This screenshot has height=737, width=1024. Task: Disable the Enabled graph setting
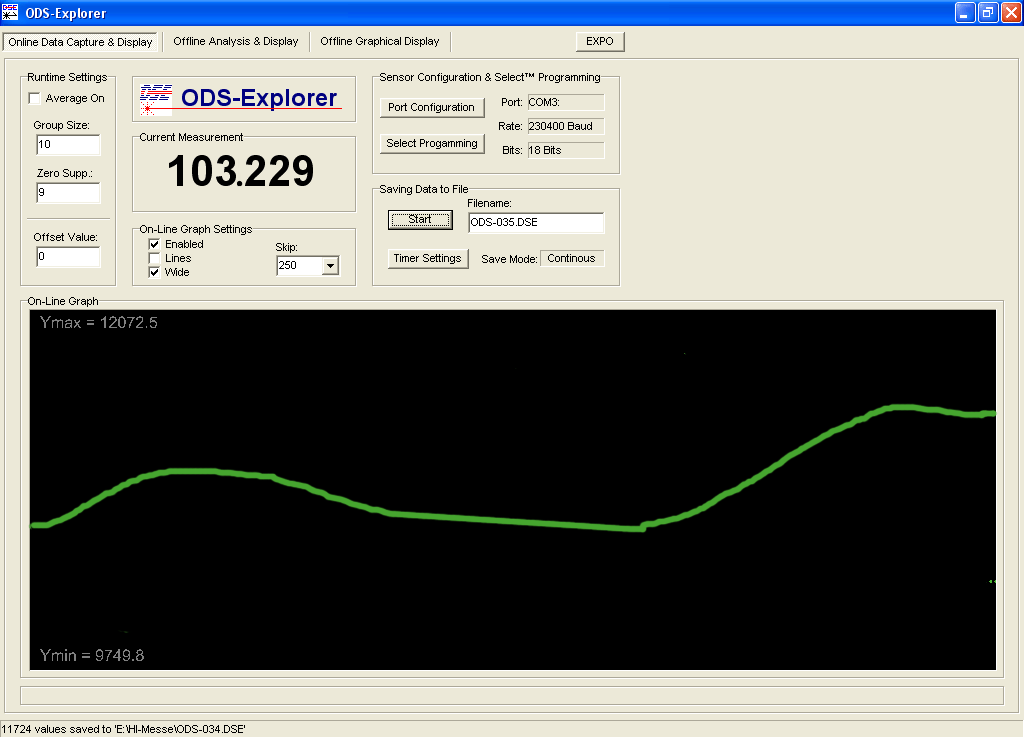tap(154, 243)
